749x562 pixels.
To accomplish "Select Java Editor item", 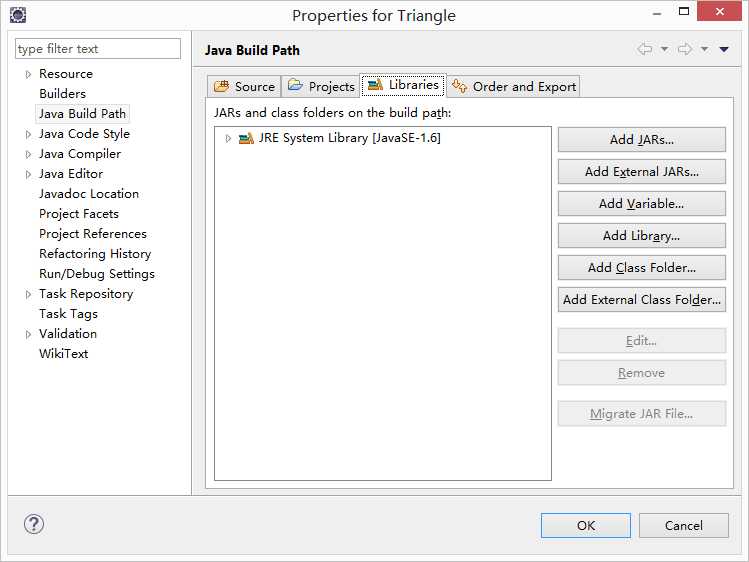I will 71,174.
